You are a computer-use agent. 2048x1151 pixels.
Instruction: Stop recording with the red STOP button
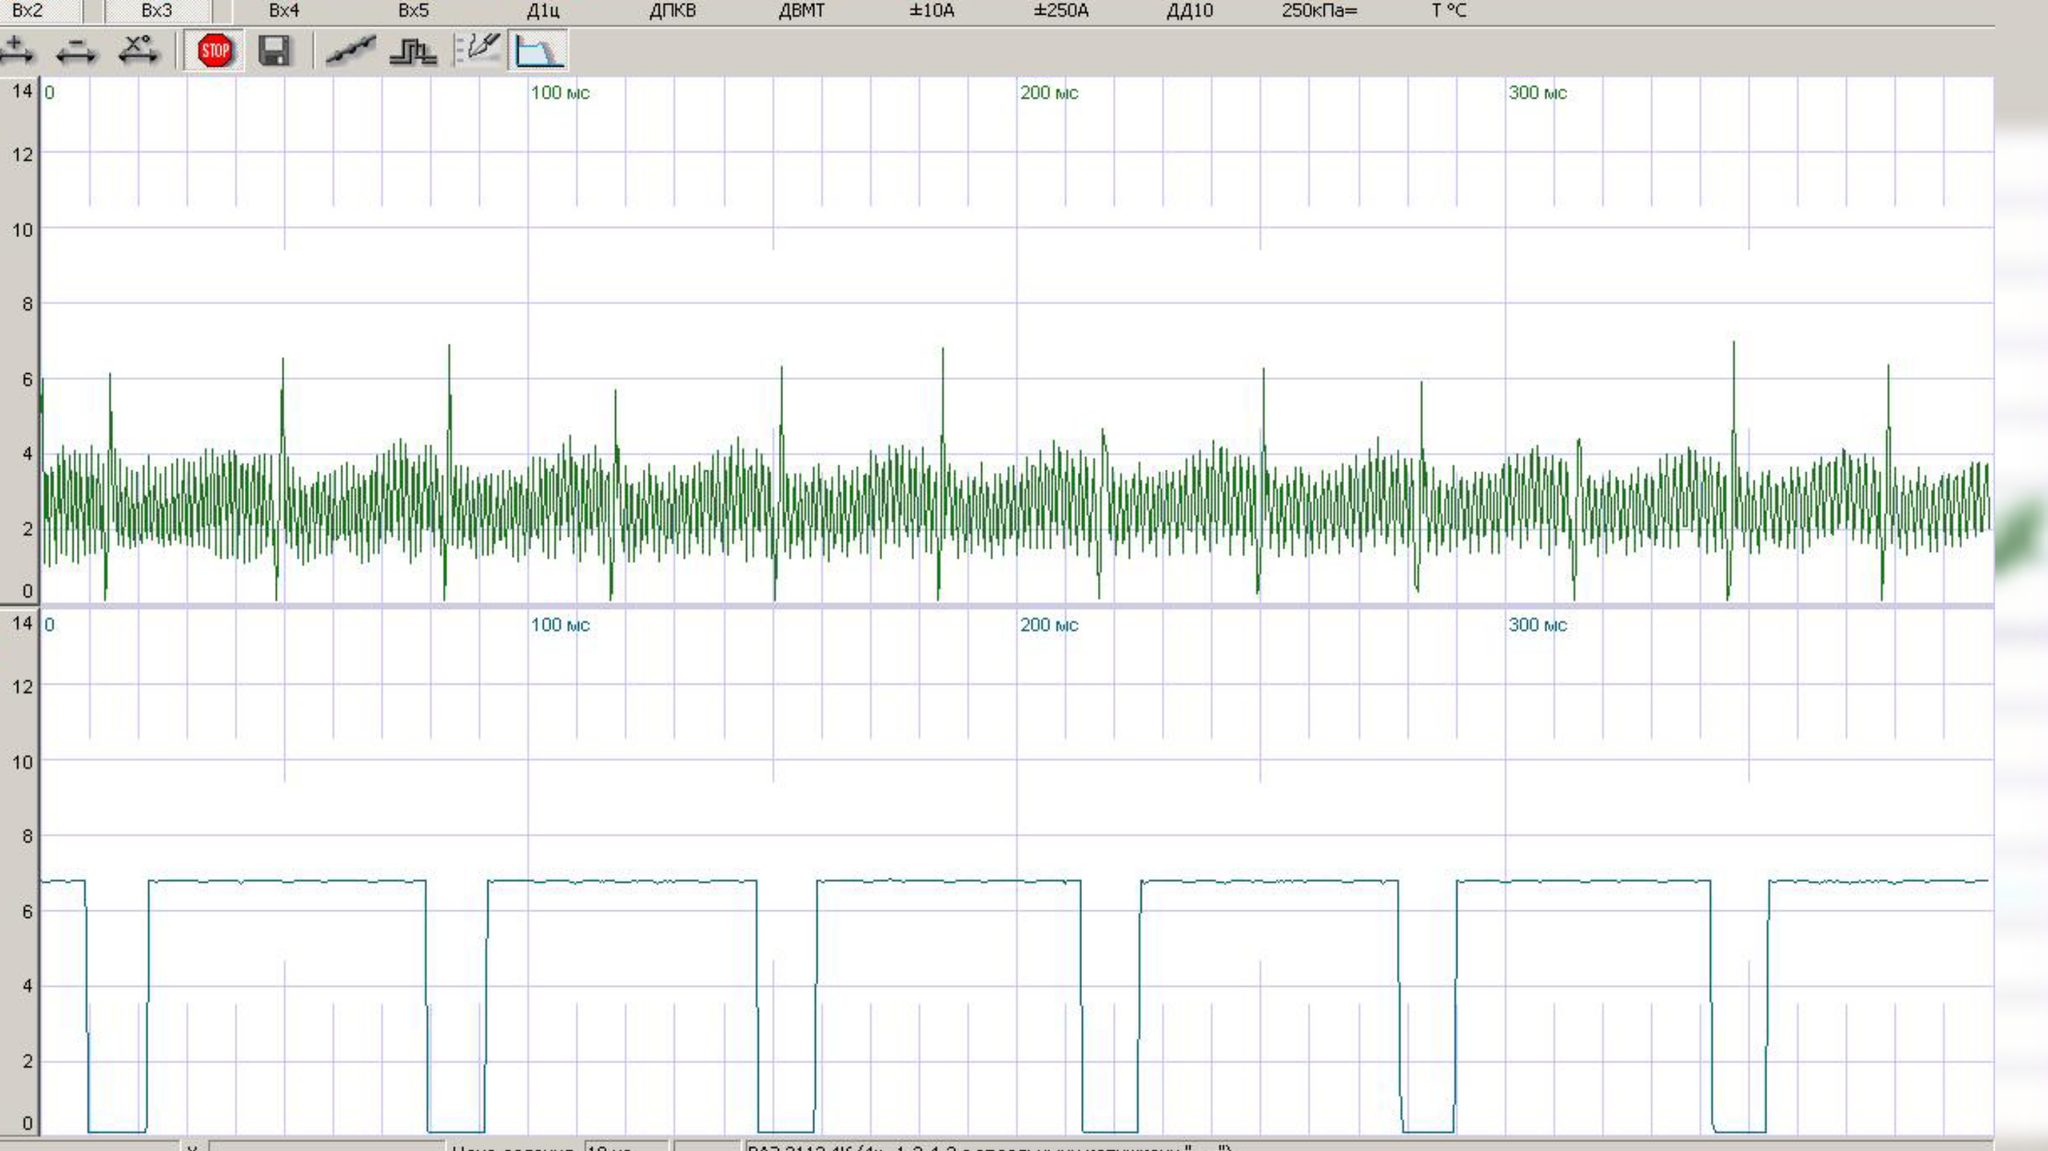click(214, 50)
